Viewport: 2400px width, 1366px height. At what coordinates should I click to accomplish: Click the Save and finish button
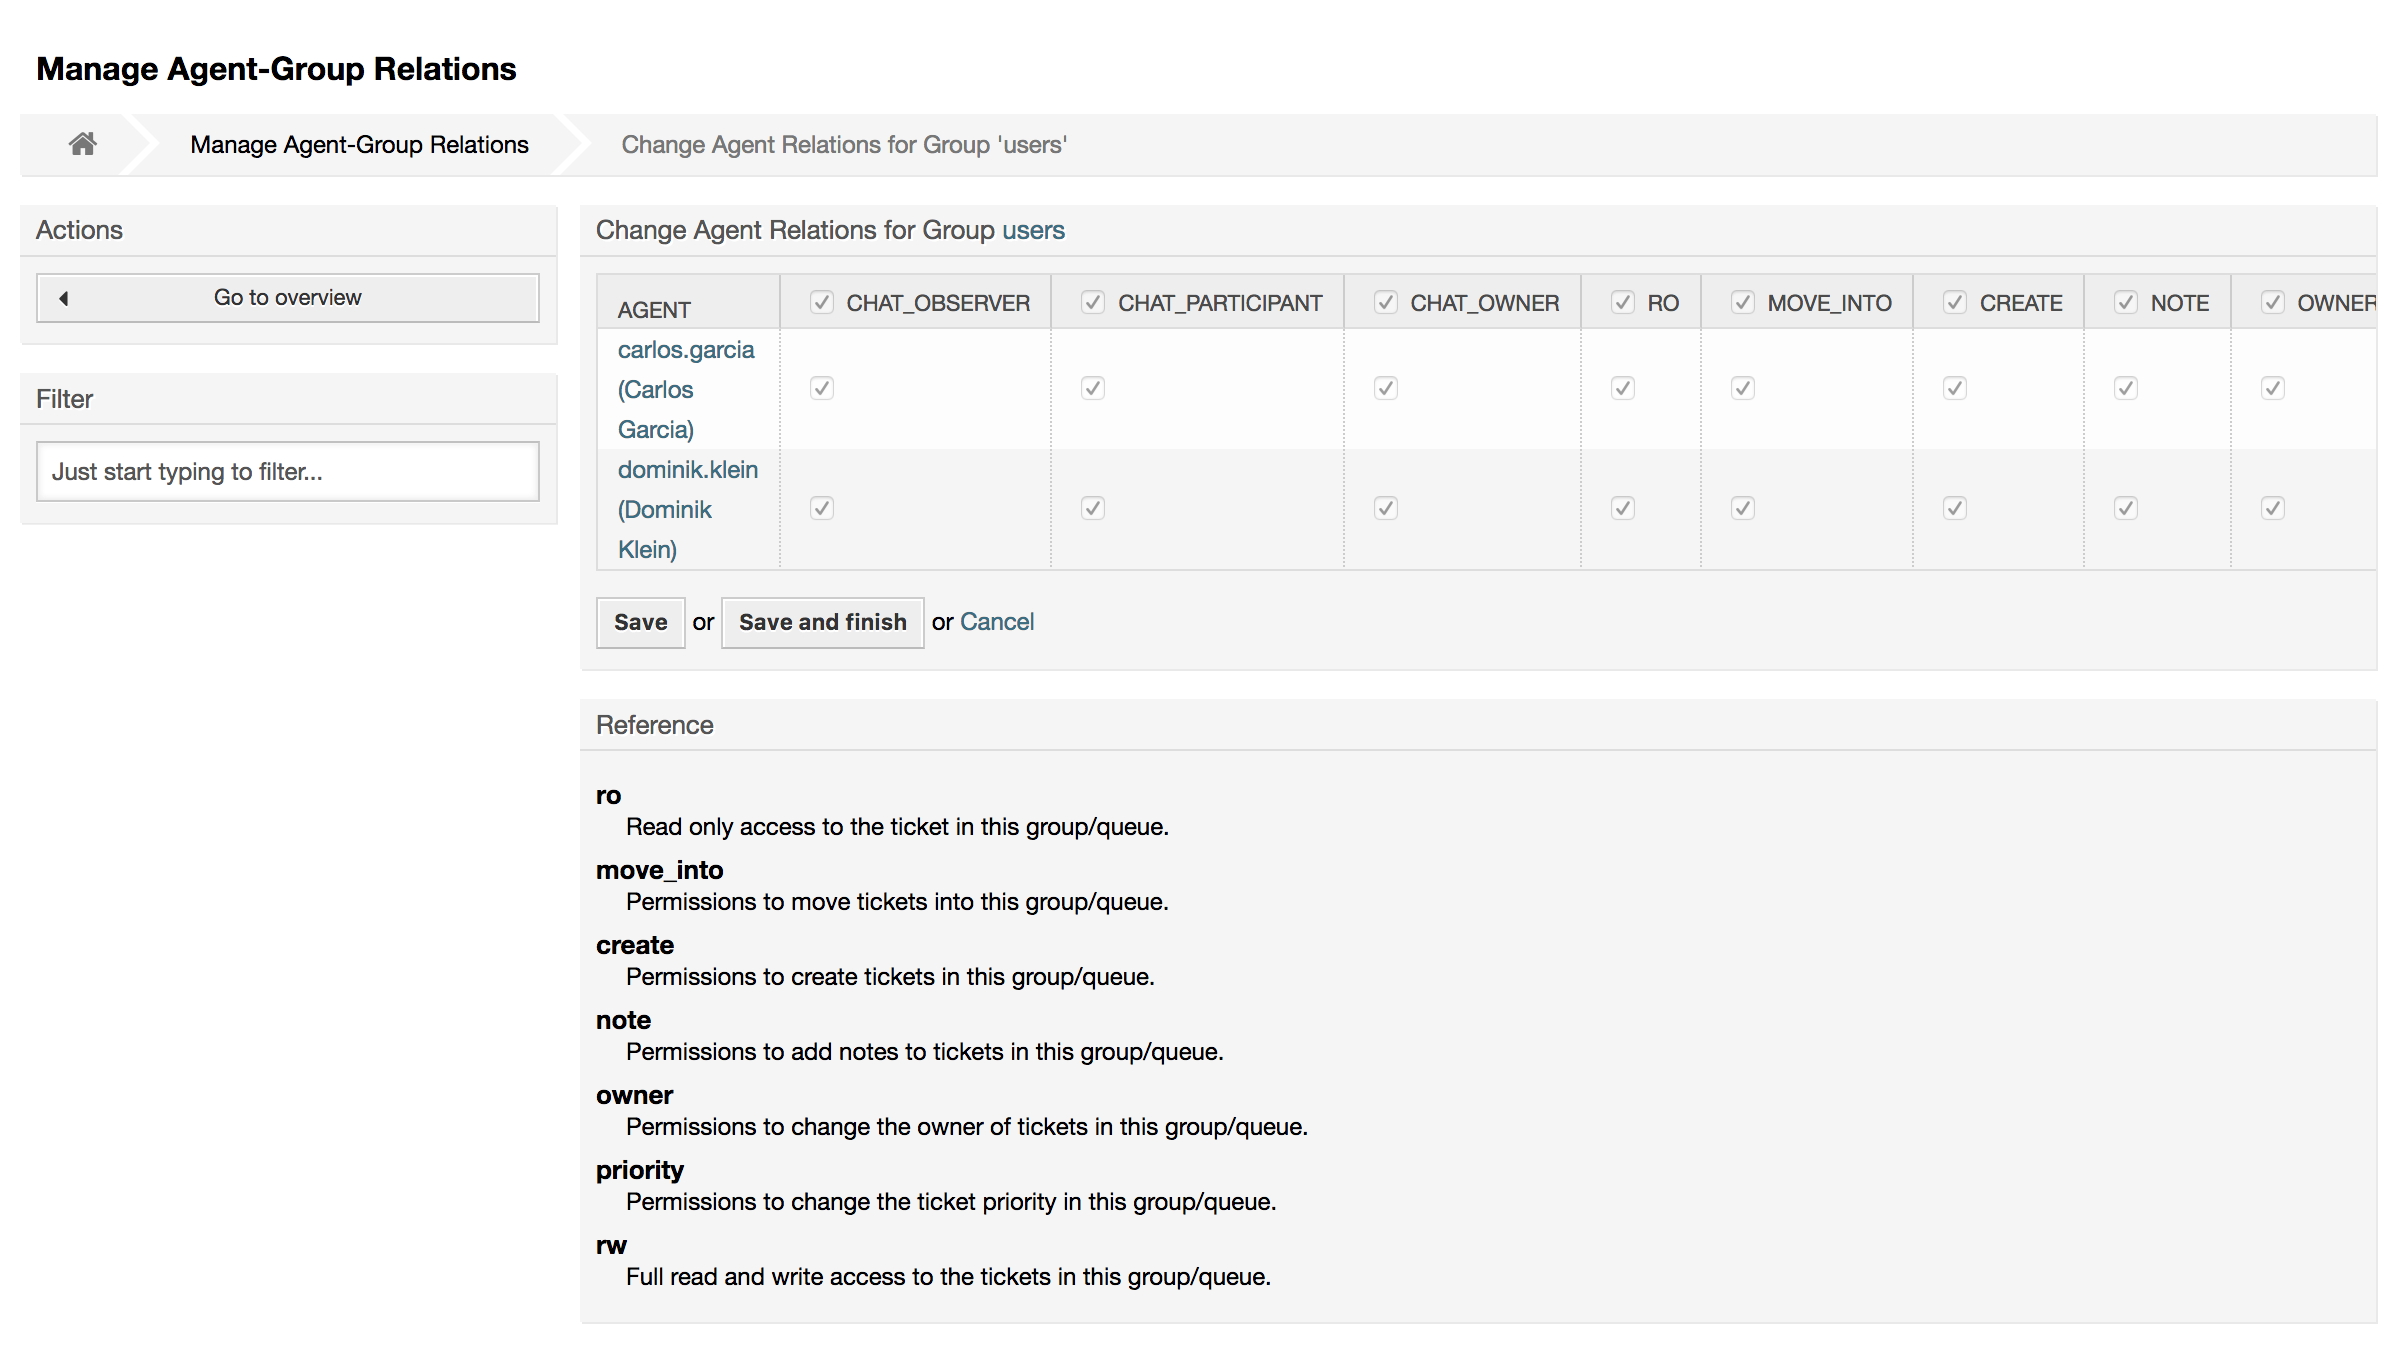click(823, 621)
